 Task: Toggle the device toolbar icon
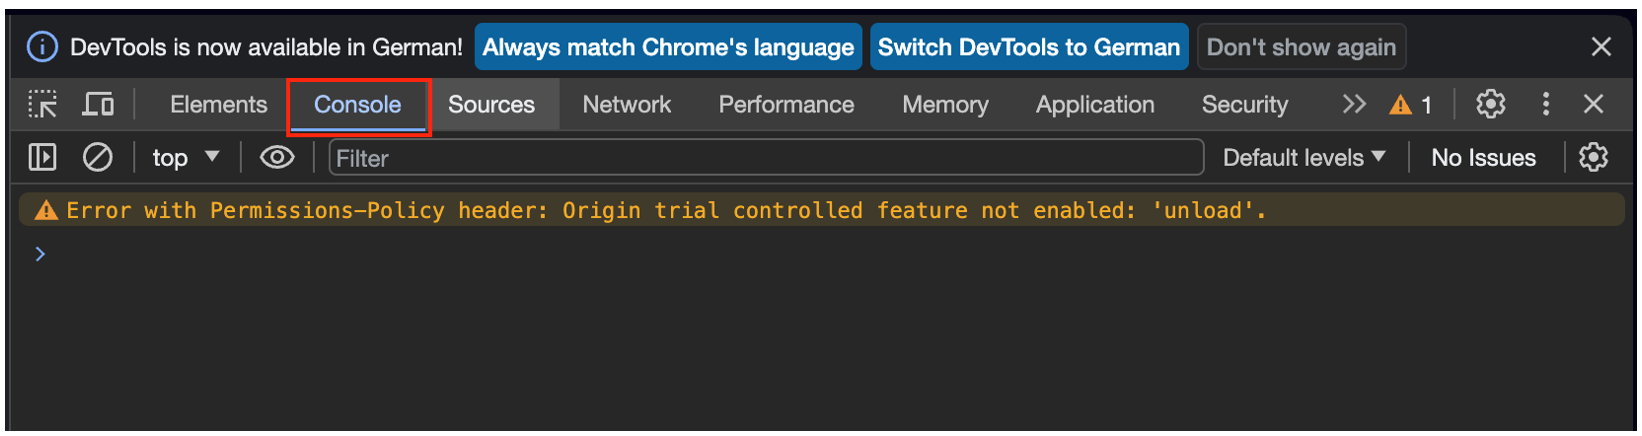click(x=98, y=104)
